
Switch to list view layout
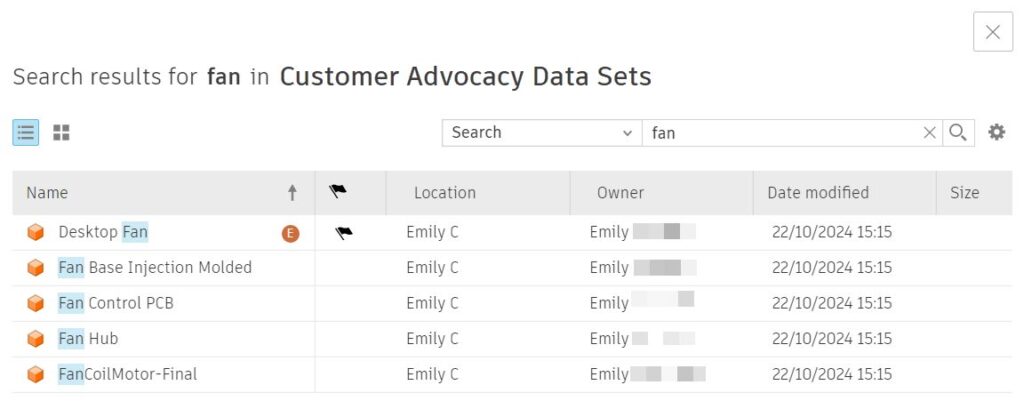click(x=26, y=132)
